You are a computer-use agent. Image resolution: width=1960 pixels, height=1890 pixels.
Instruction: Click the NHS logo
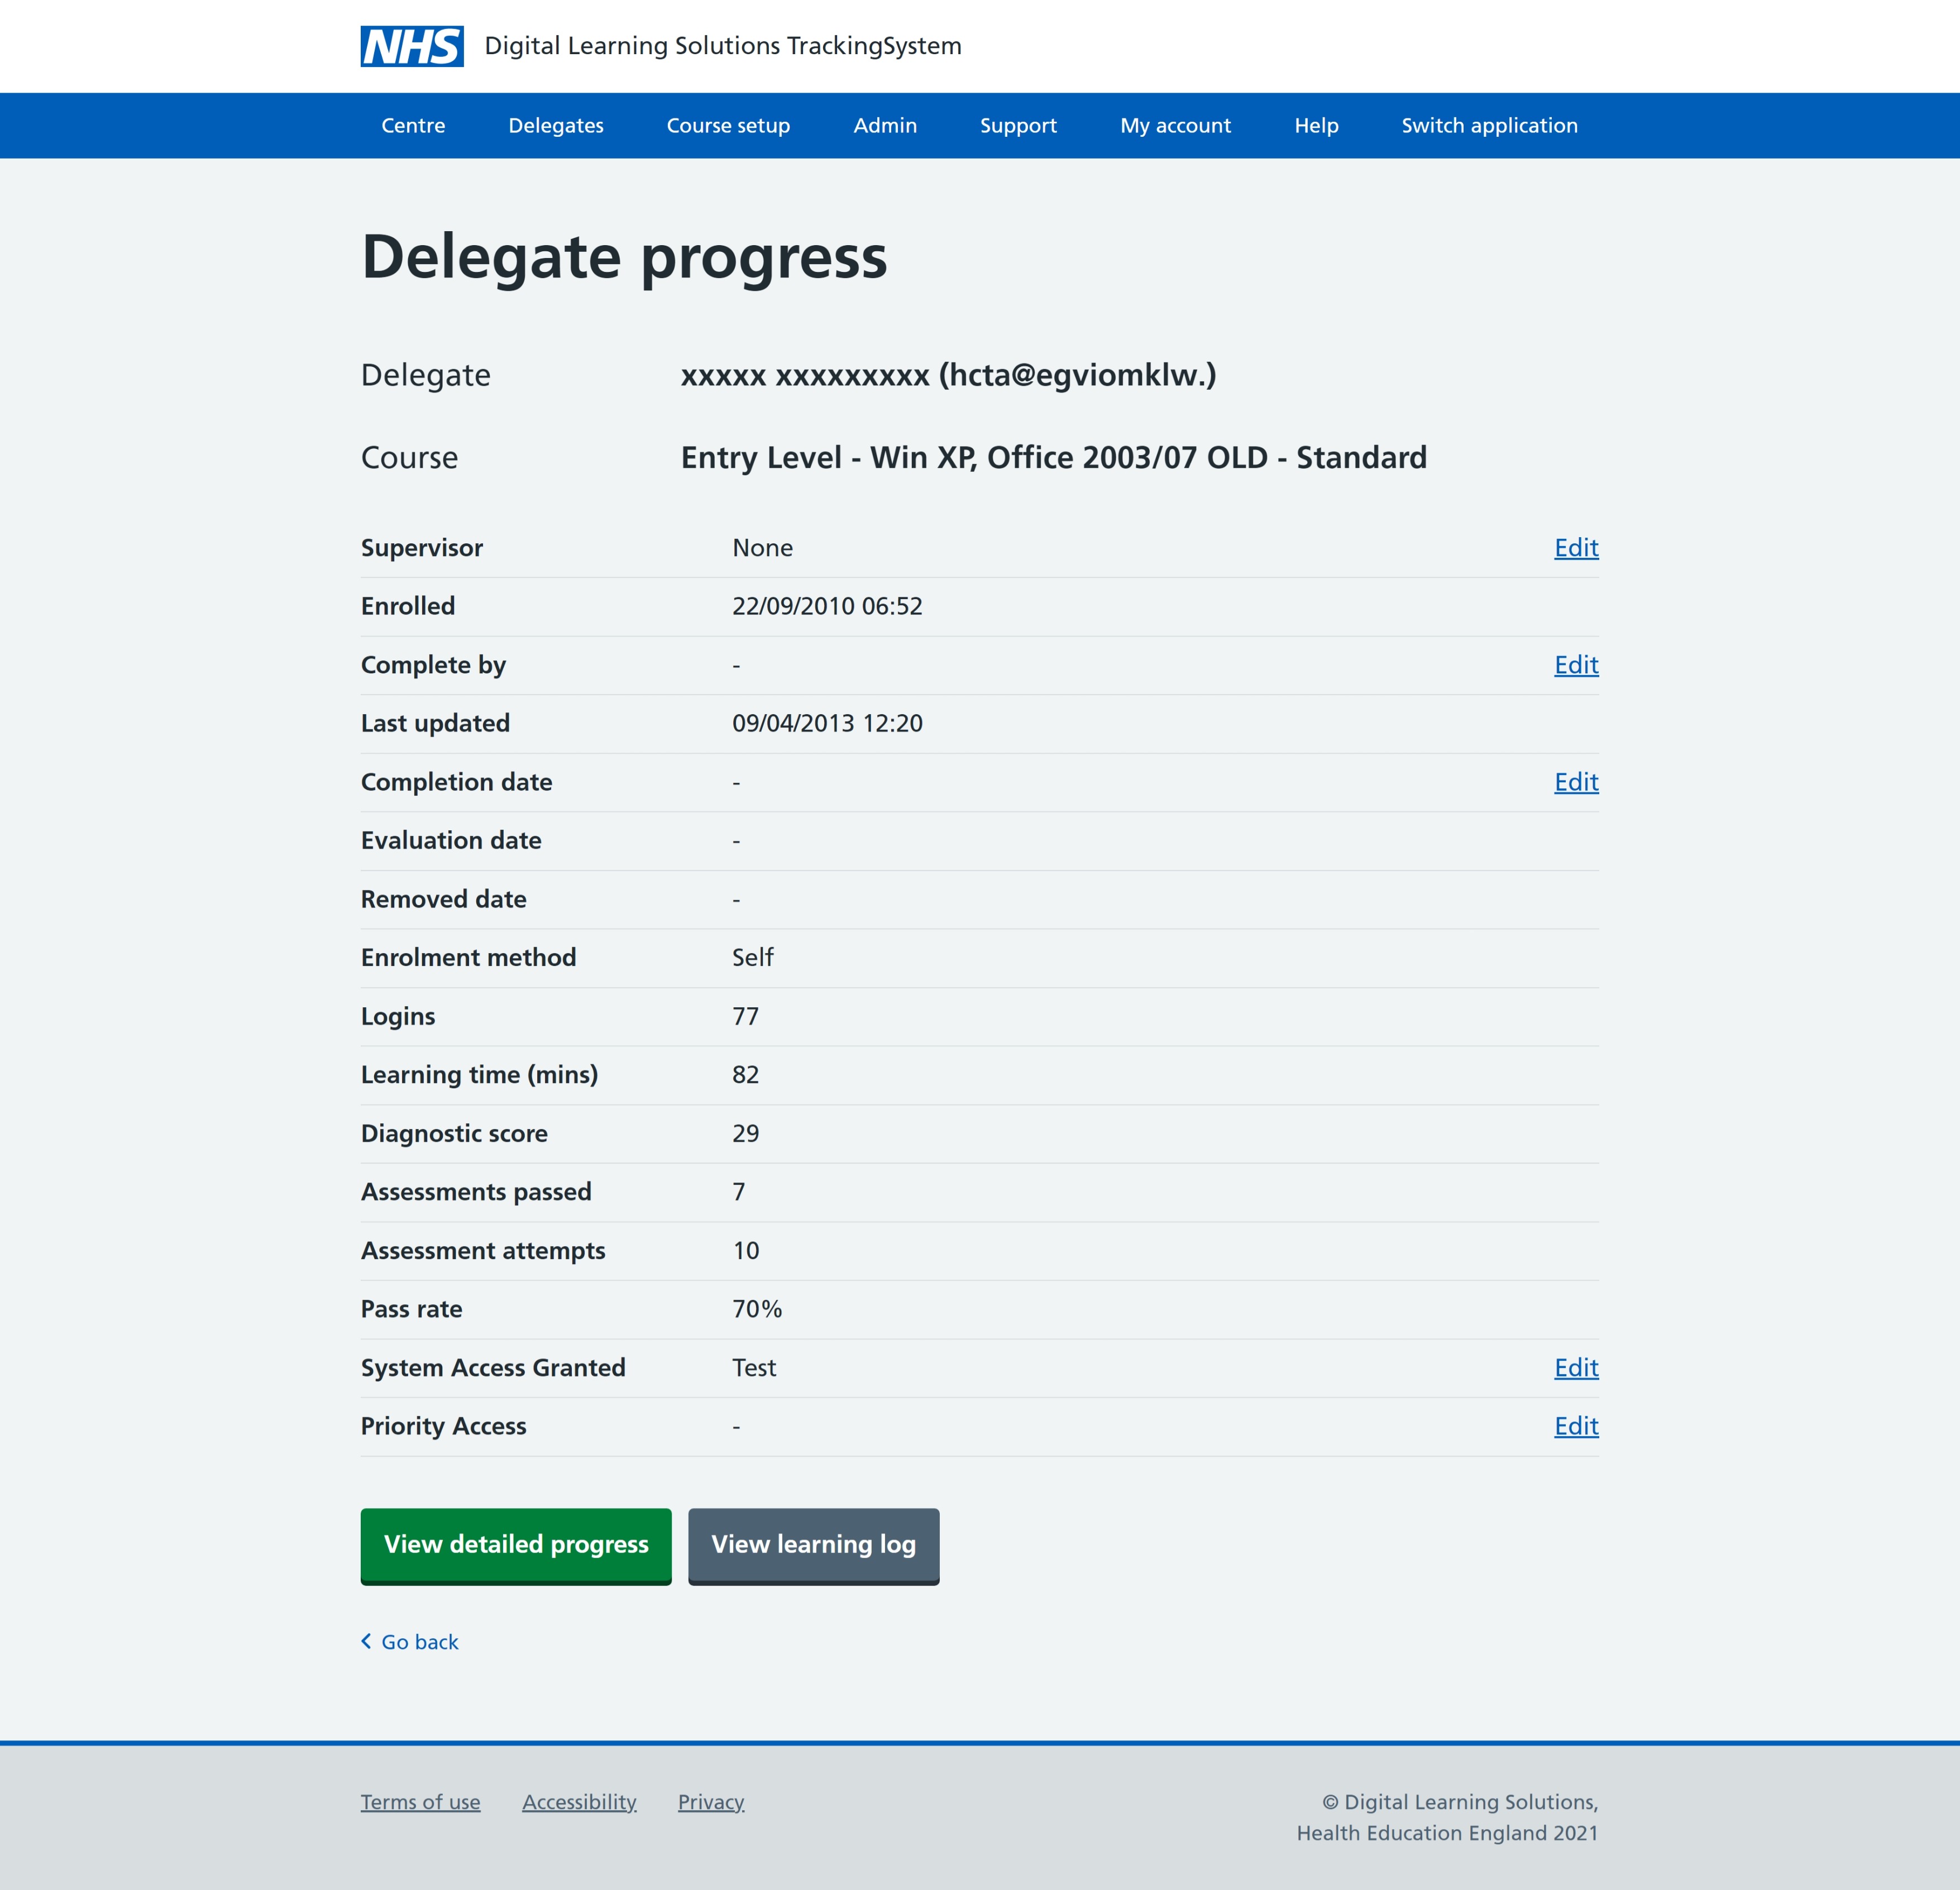[411, 45]
